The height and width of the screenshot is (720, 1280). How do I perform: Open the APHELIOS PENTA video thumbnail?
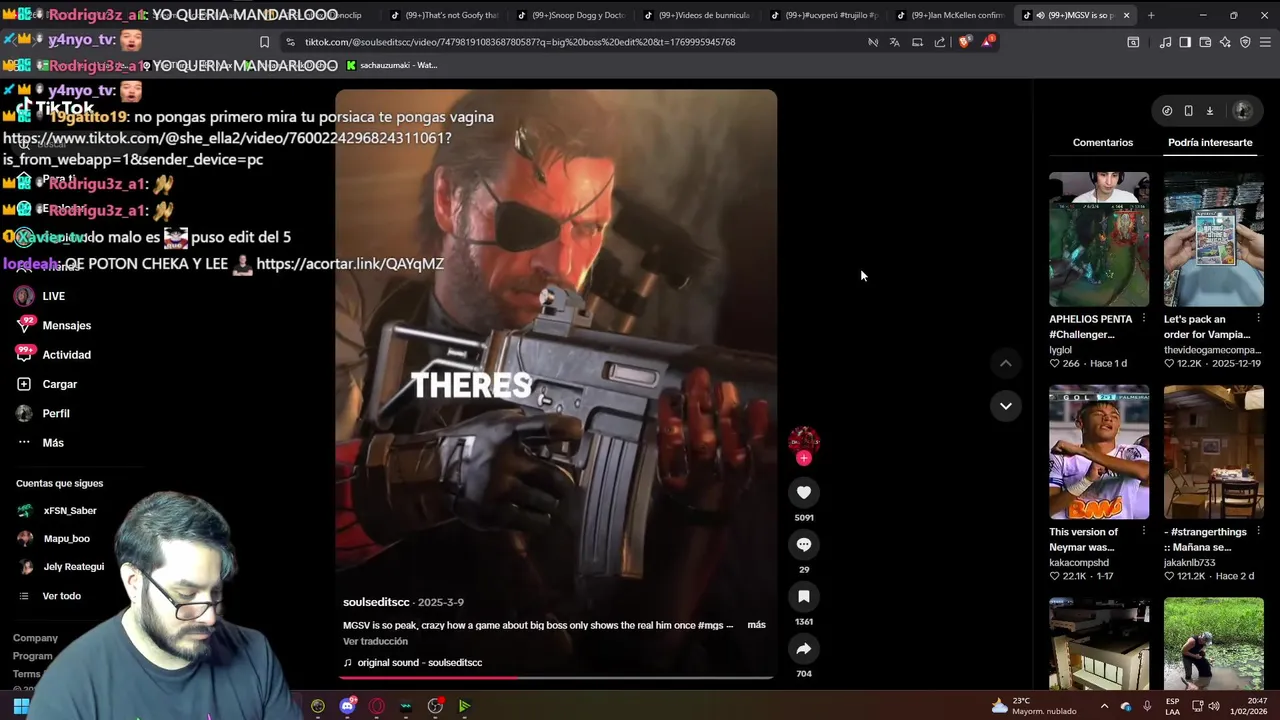coord(1099,239)
